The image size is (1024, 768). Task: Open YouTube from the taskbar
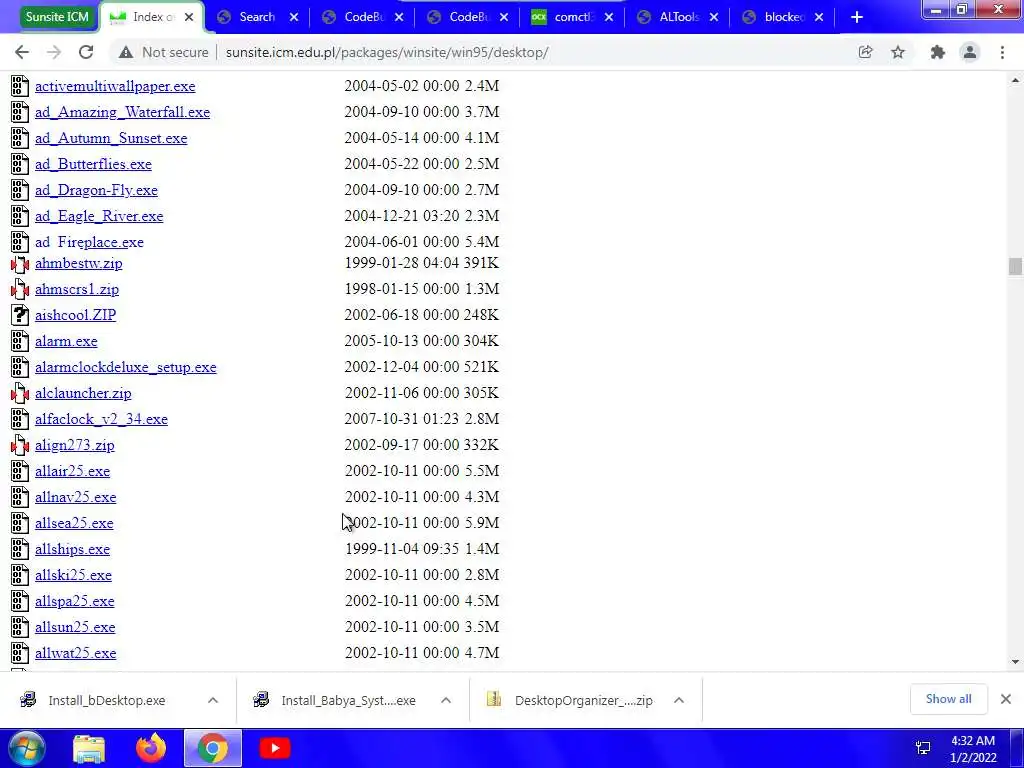274,748
